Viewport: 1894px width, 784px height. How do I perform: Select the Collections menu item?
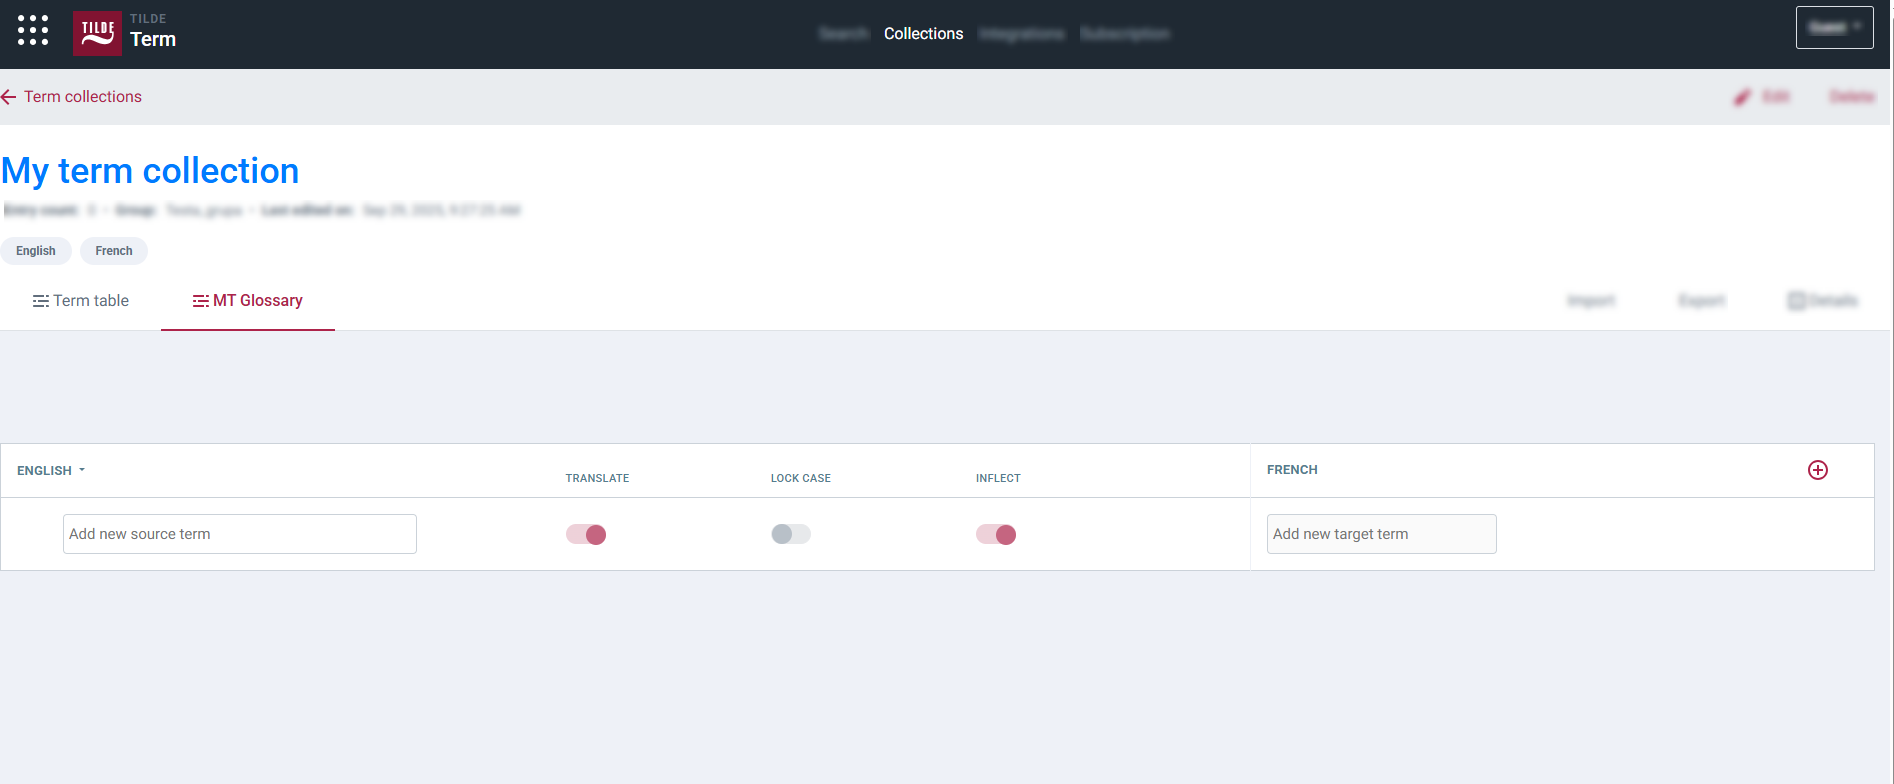click(x=923, y=34)
